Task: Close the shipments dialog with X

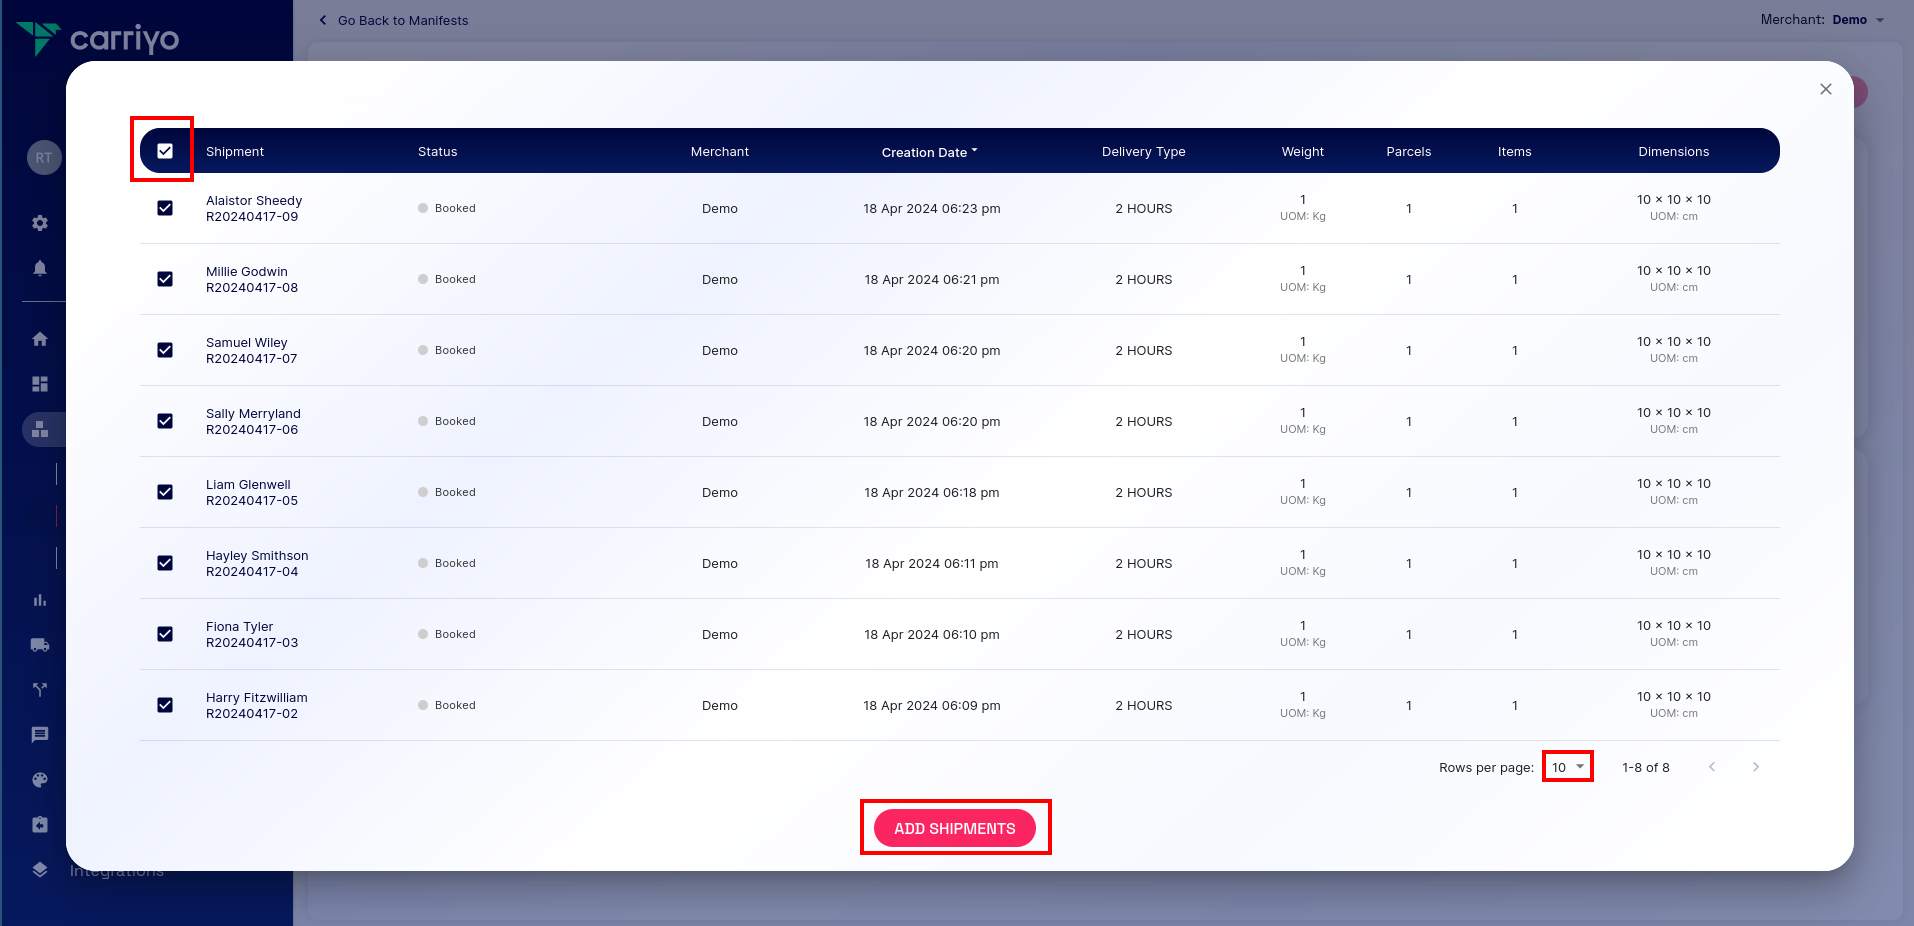Action: [1825, 89]
